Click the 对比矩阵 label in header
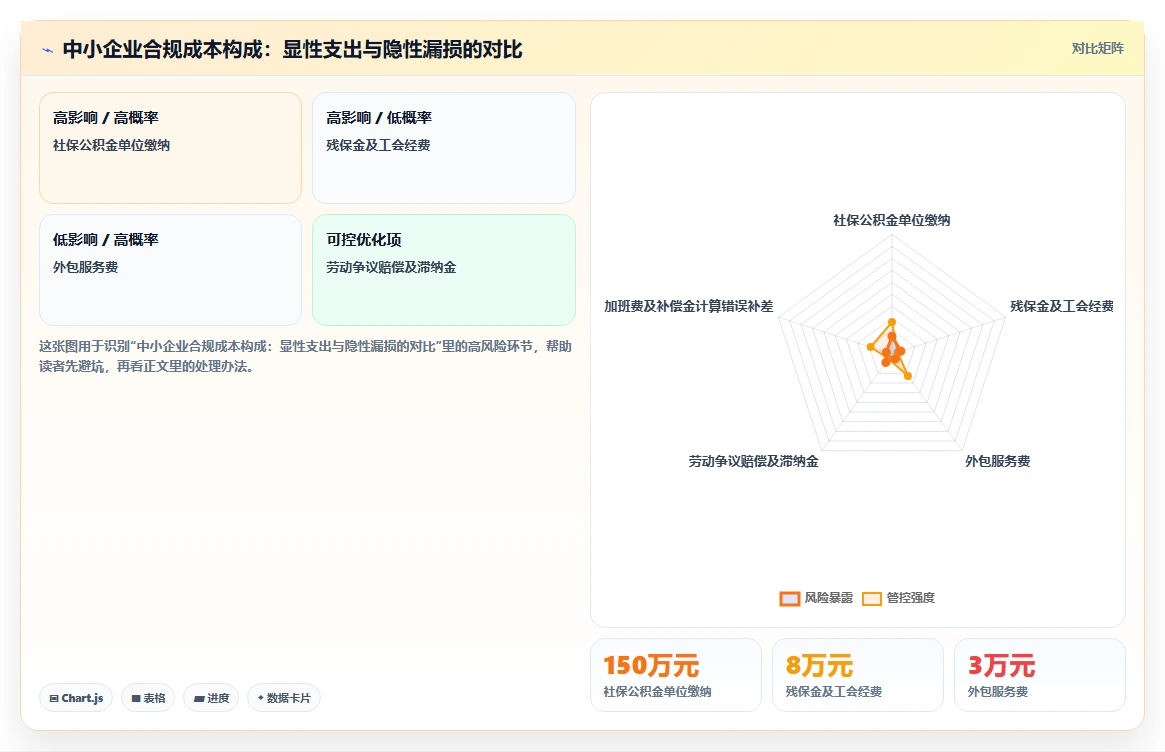The image size is (1165, 752). point(1097,48)
